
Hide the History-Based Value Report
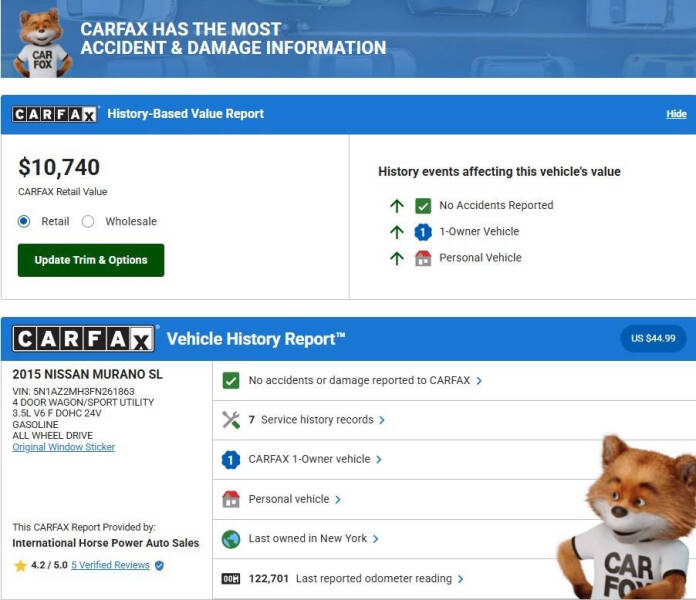pos(676,114)
